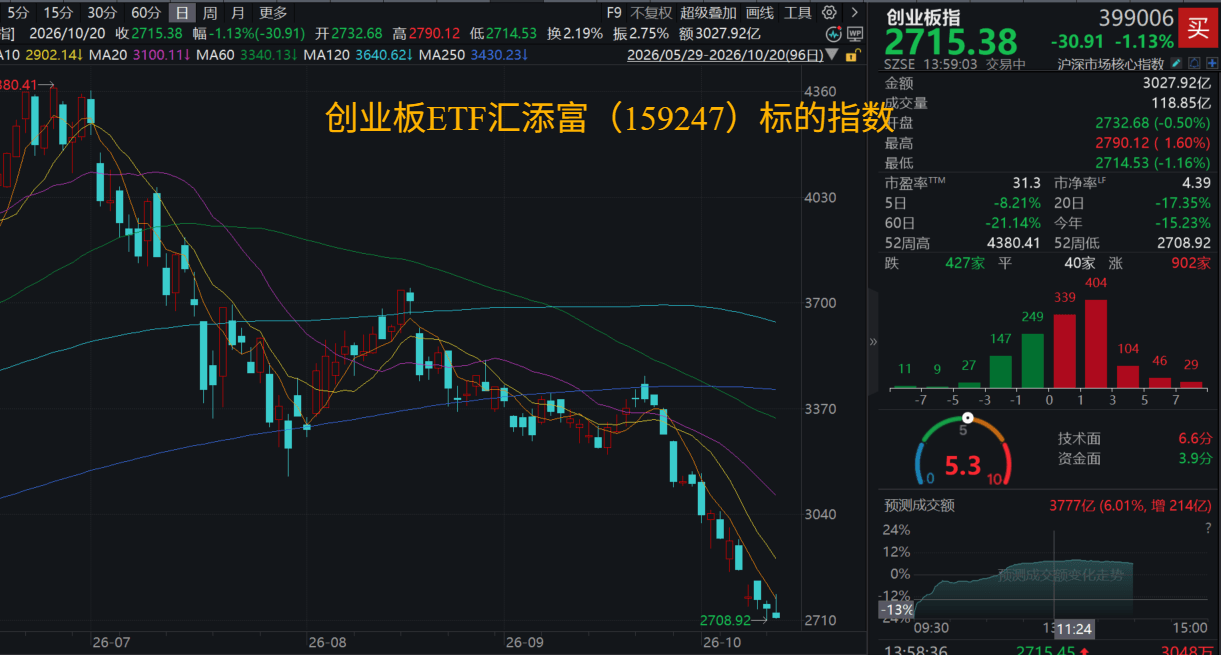
Task: Click the 资金面 score row
Action: (x=1135, y=458)
